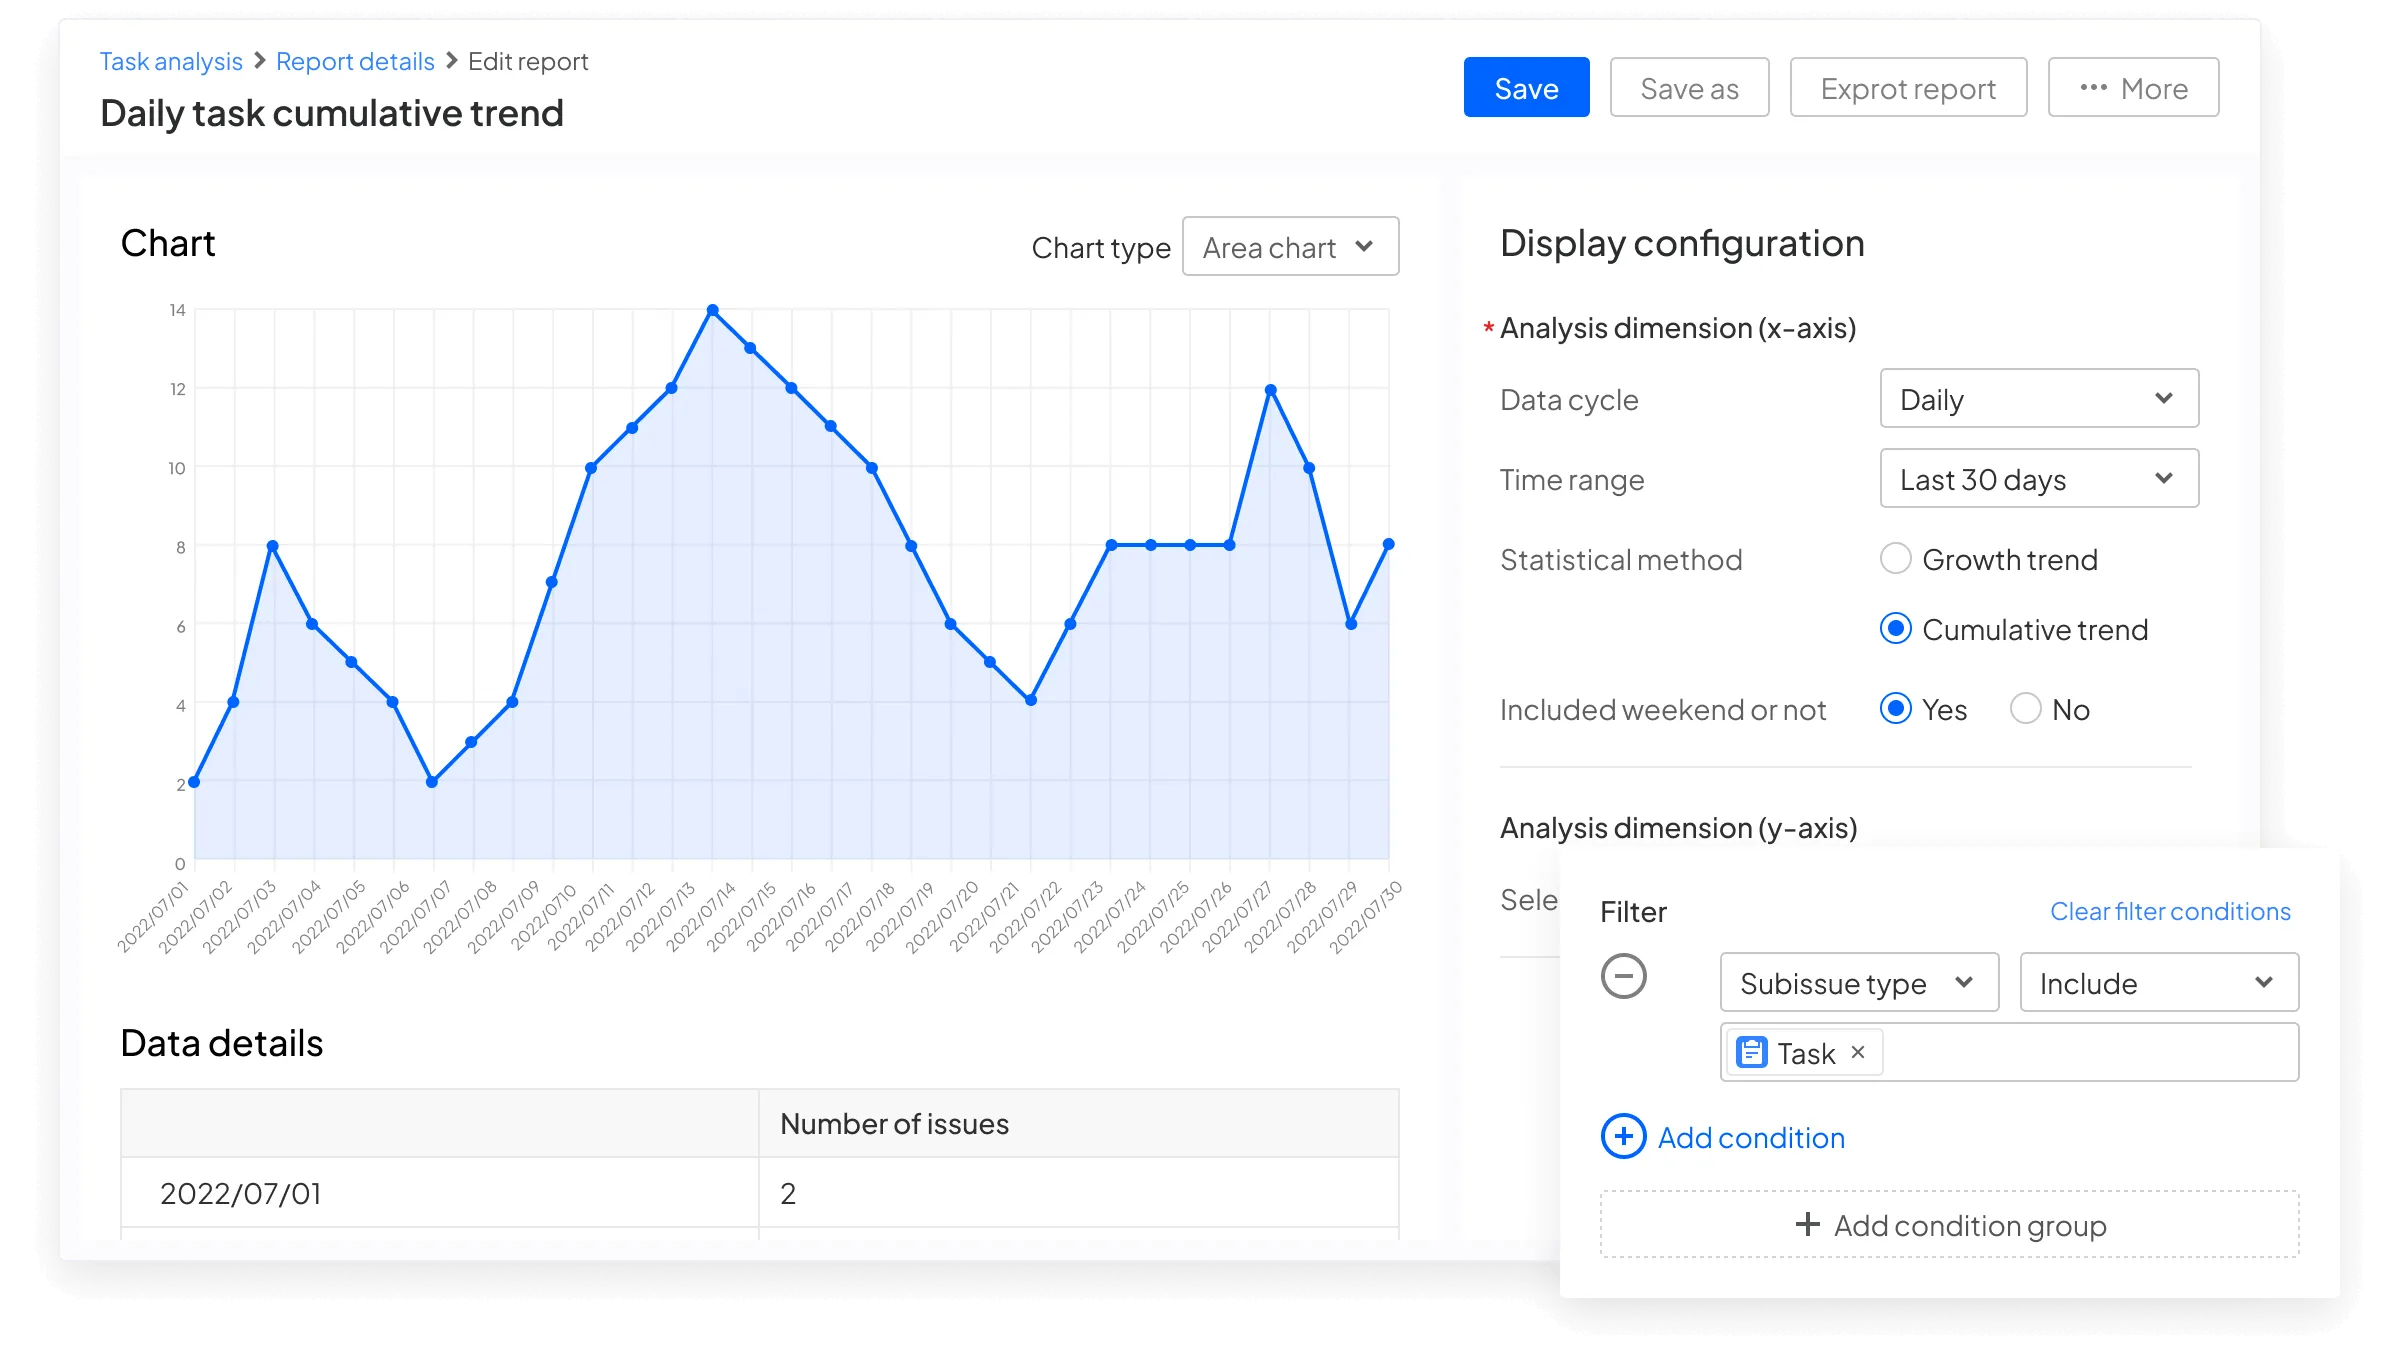Remove filter condition with minus icon

coord(1624,976)
